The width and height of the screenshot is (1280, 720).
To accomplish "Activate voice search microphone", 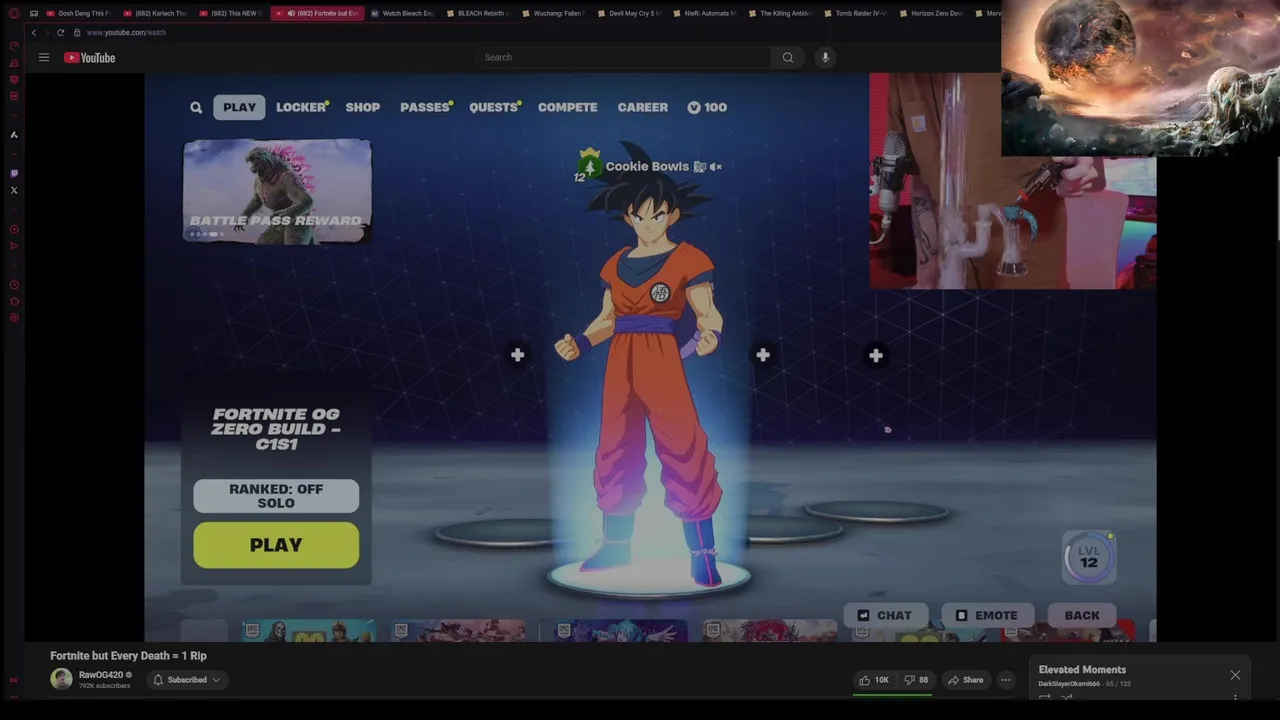I will [825, 57].
